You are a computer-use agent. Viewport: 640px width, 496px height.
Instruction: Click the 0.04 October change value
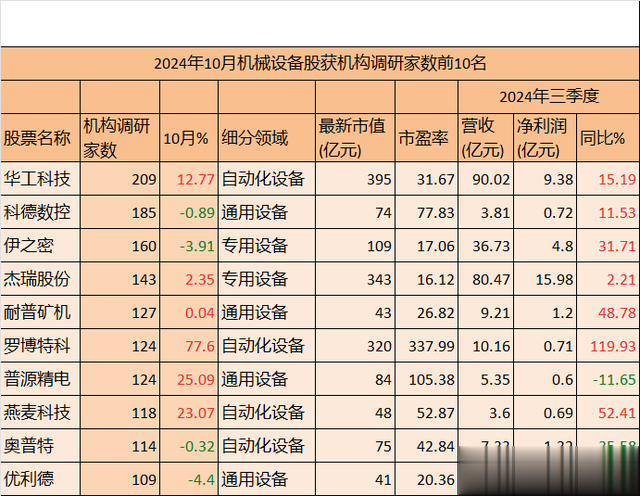tap(189, 313)
